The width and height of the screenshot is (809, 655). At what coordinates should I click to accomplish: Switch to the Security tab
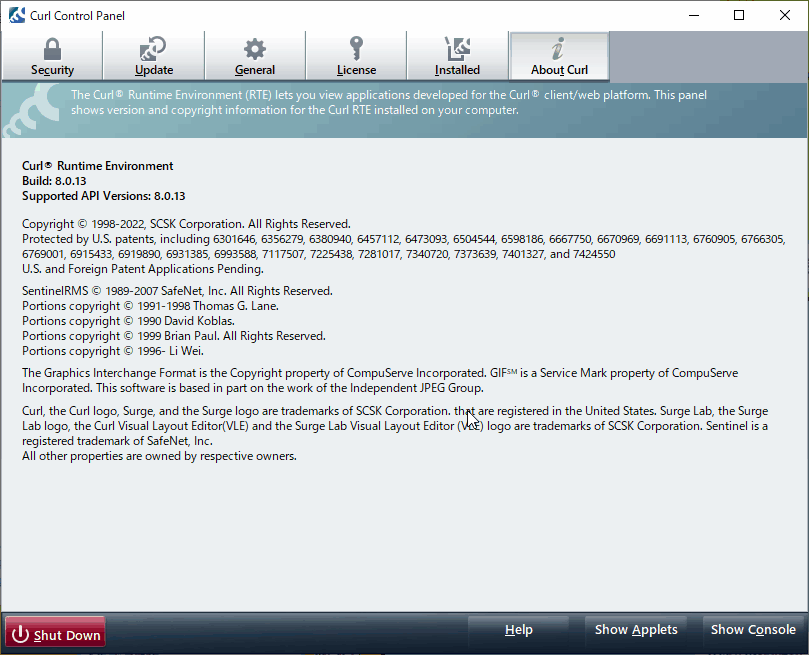[52, 57]
